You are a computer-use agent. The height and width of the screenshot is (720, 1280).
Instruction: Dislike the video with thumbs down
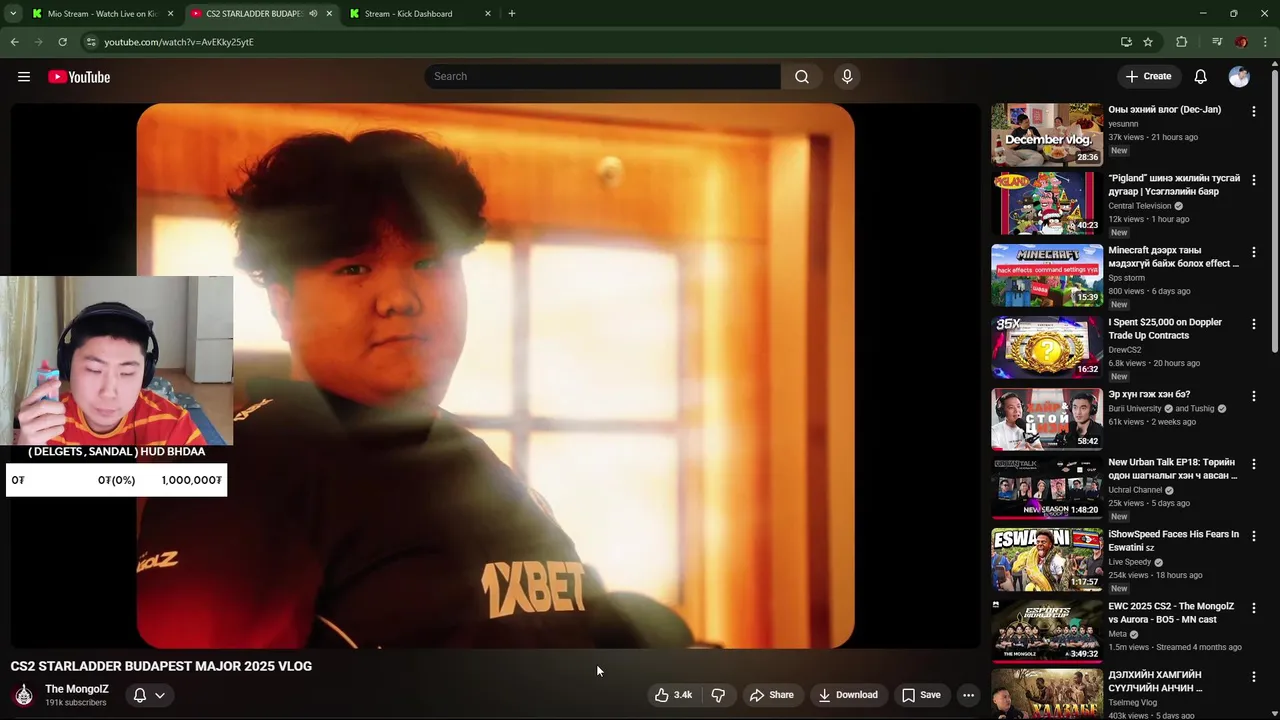(x=718, y=695)
